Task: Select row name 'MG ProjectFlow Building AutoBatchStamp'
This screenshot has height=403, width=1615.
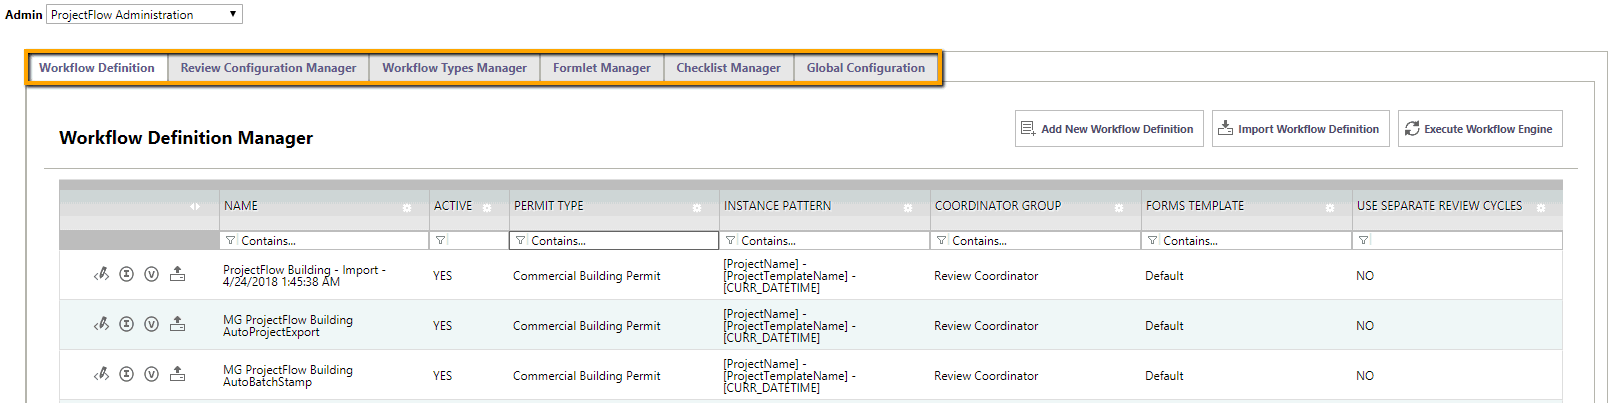Action: (288, 376)
